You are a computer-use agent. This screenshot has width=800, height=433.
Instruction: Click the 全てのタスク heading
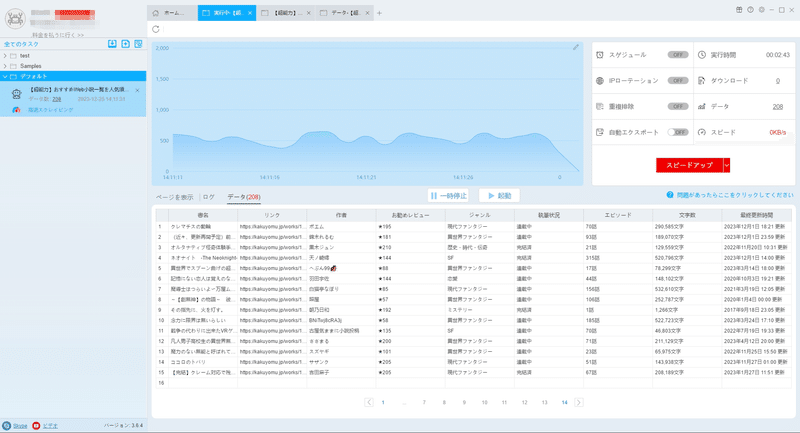pyautogui.click(x=21, y=44)
